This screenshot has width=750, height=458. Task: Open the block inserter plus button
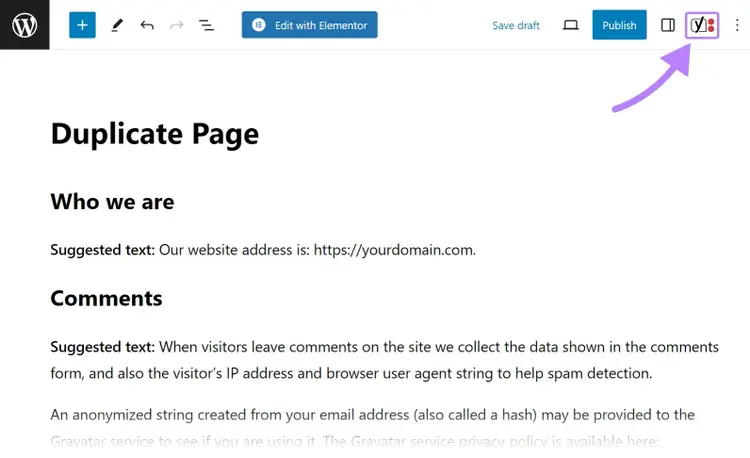[x=82, y=25]
